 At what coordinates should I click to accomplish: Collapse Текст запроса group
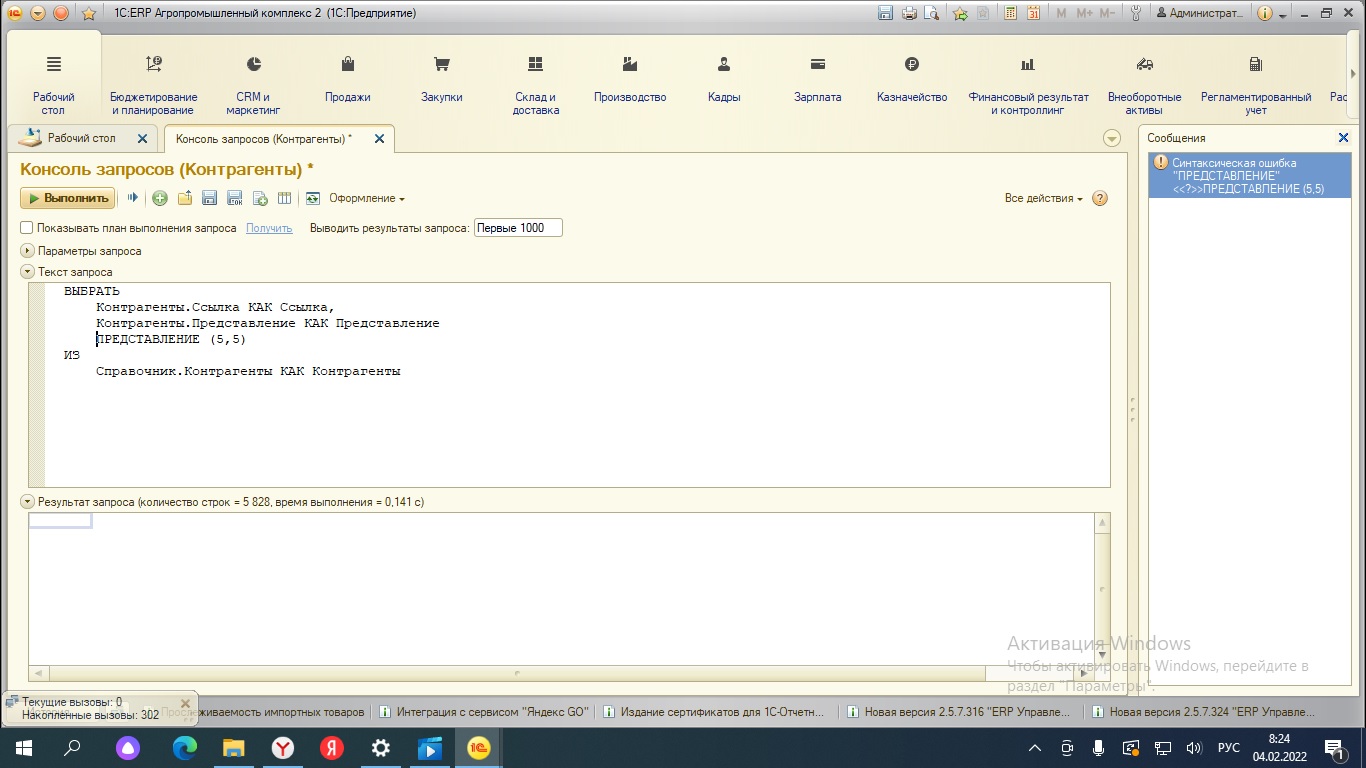pos(28,272)
